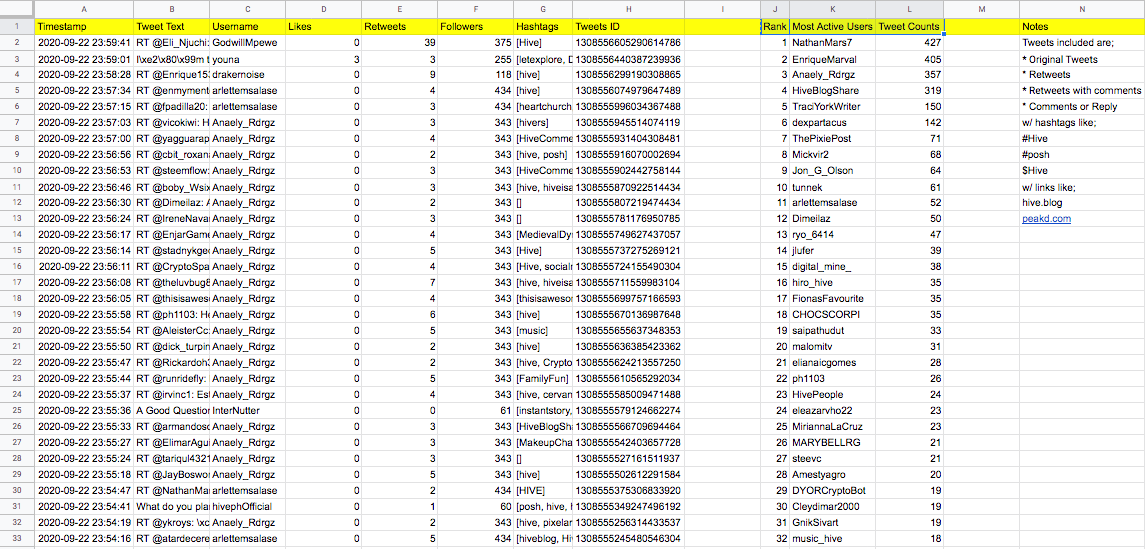
Task: Select timestamp 2020-09-22 23:59:41 cell
Action: [x=85, y=42]
